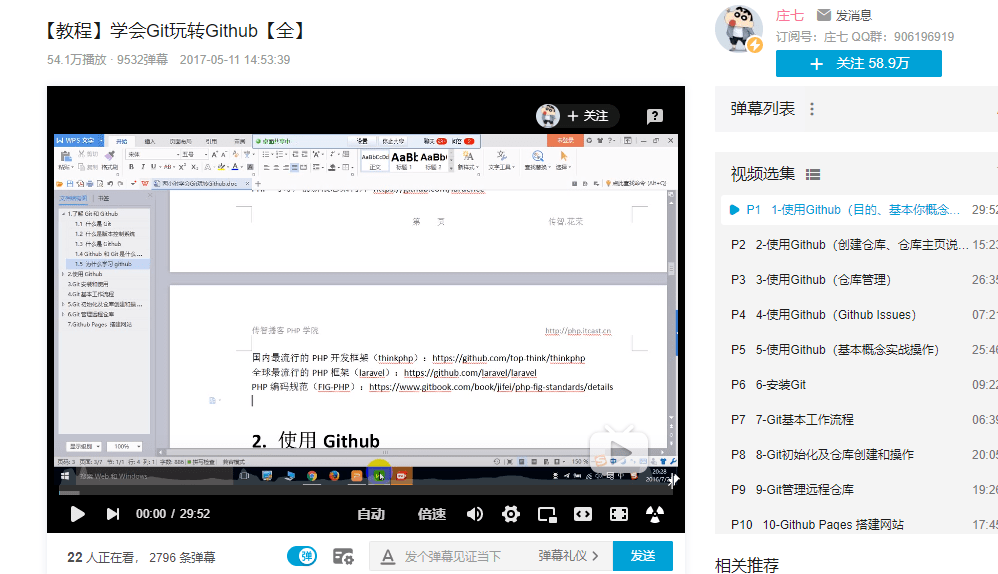Open uploader 庄七's avatar
The image size is (998, 574).
(739, 29)
